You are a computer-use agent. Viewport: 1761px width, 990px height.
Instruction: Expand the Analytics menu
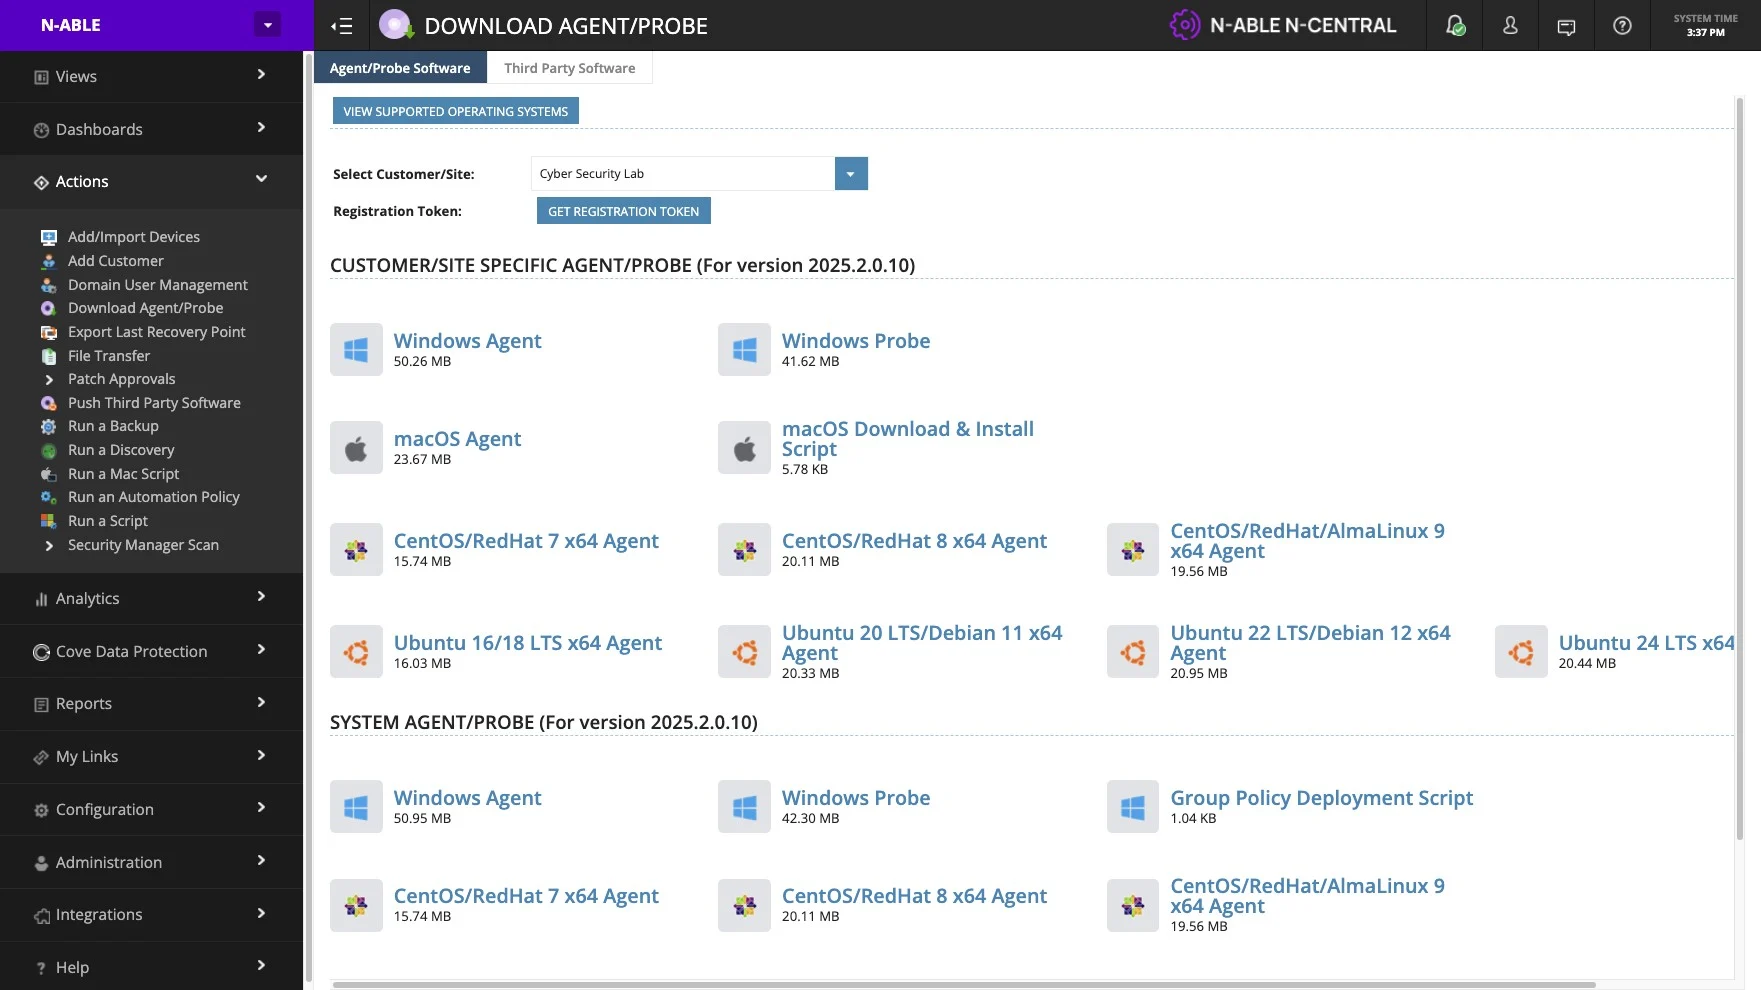point(151,598)
